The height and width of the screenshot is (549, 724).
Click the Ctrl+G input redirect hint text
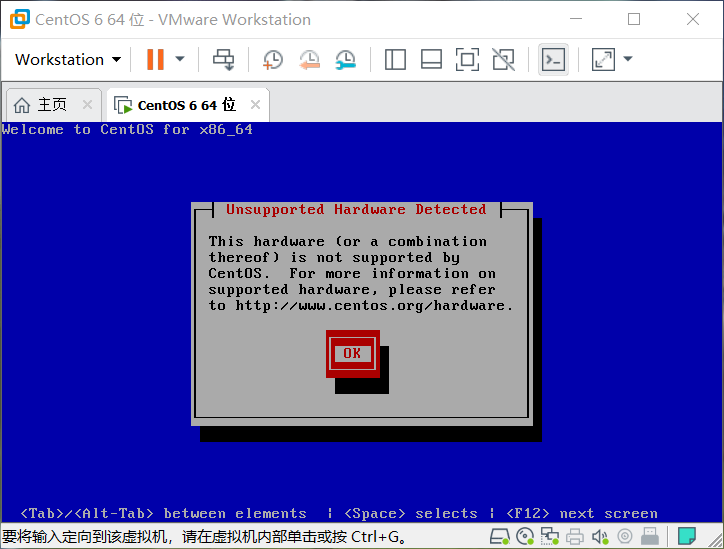coord(204,537)
